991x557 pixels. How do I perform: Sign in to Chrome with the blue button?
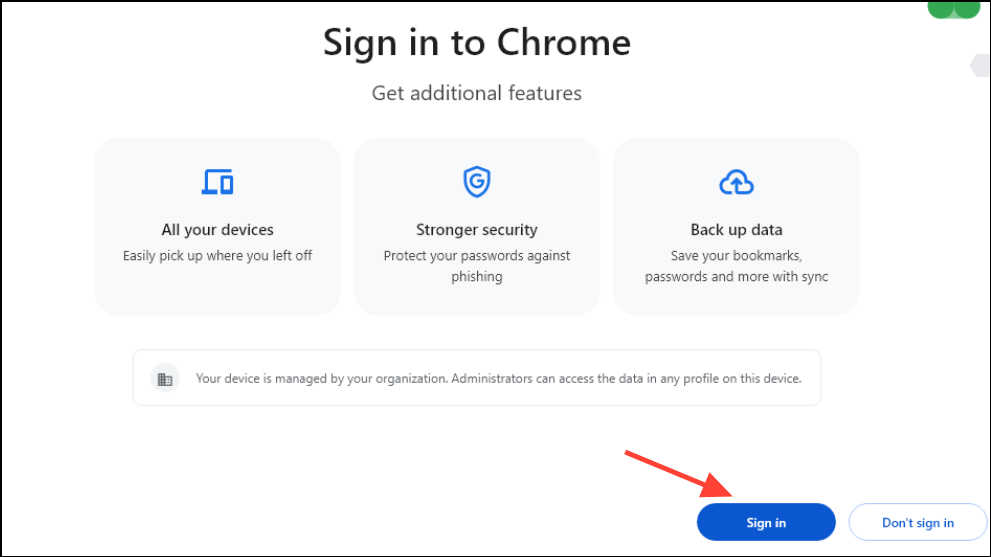point(766,522)
